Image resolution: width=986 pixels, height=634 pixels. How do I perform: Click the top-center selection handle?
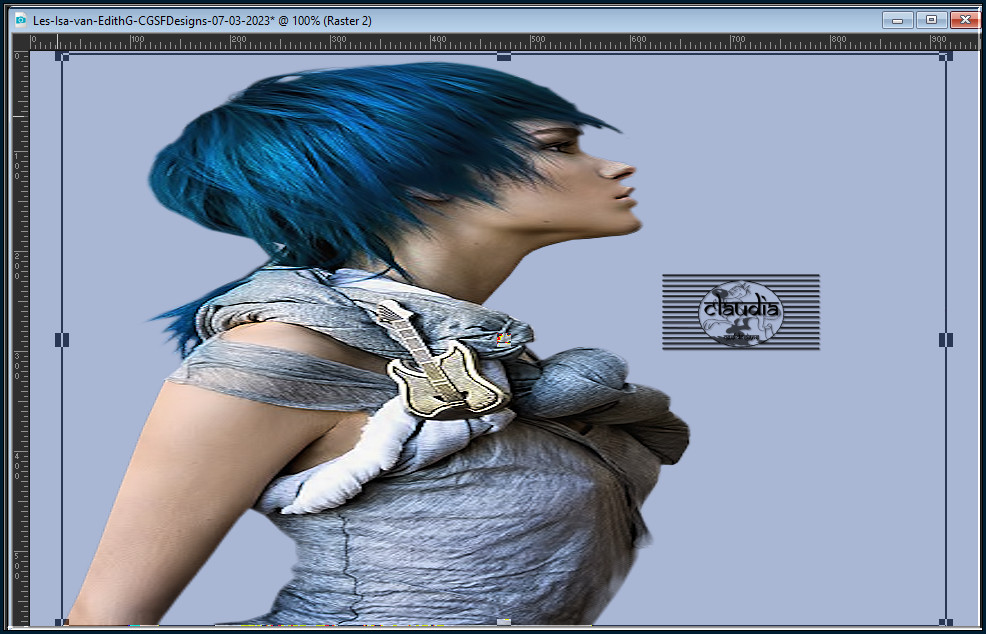click(504, 57)
